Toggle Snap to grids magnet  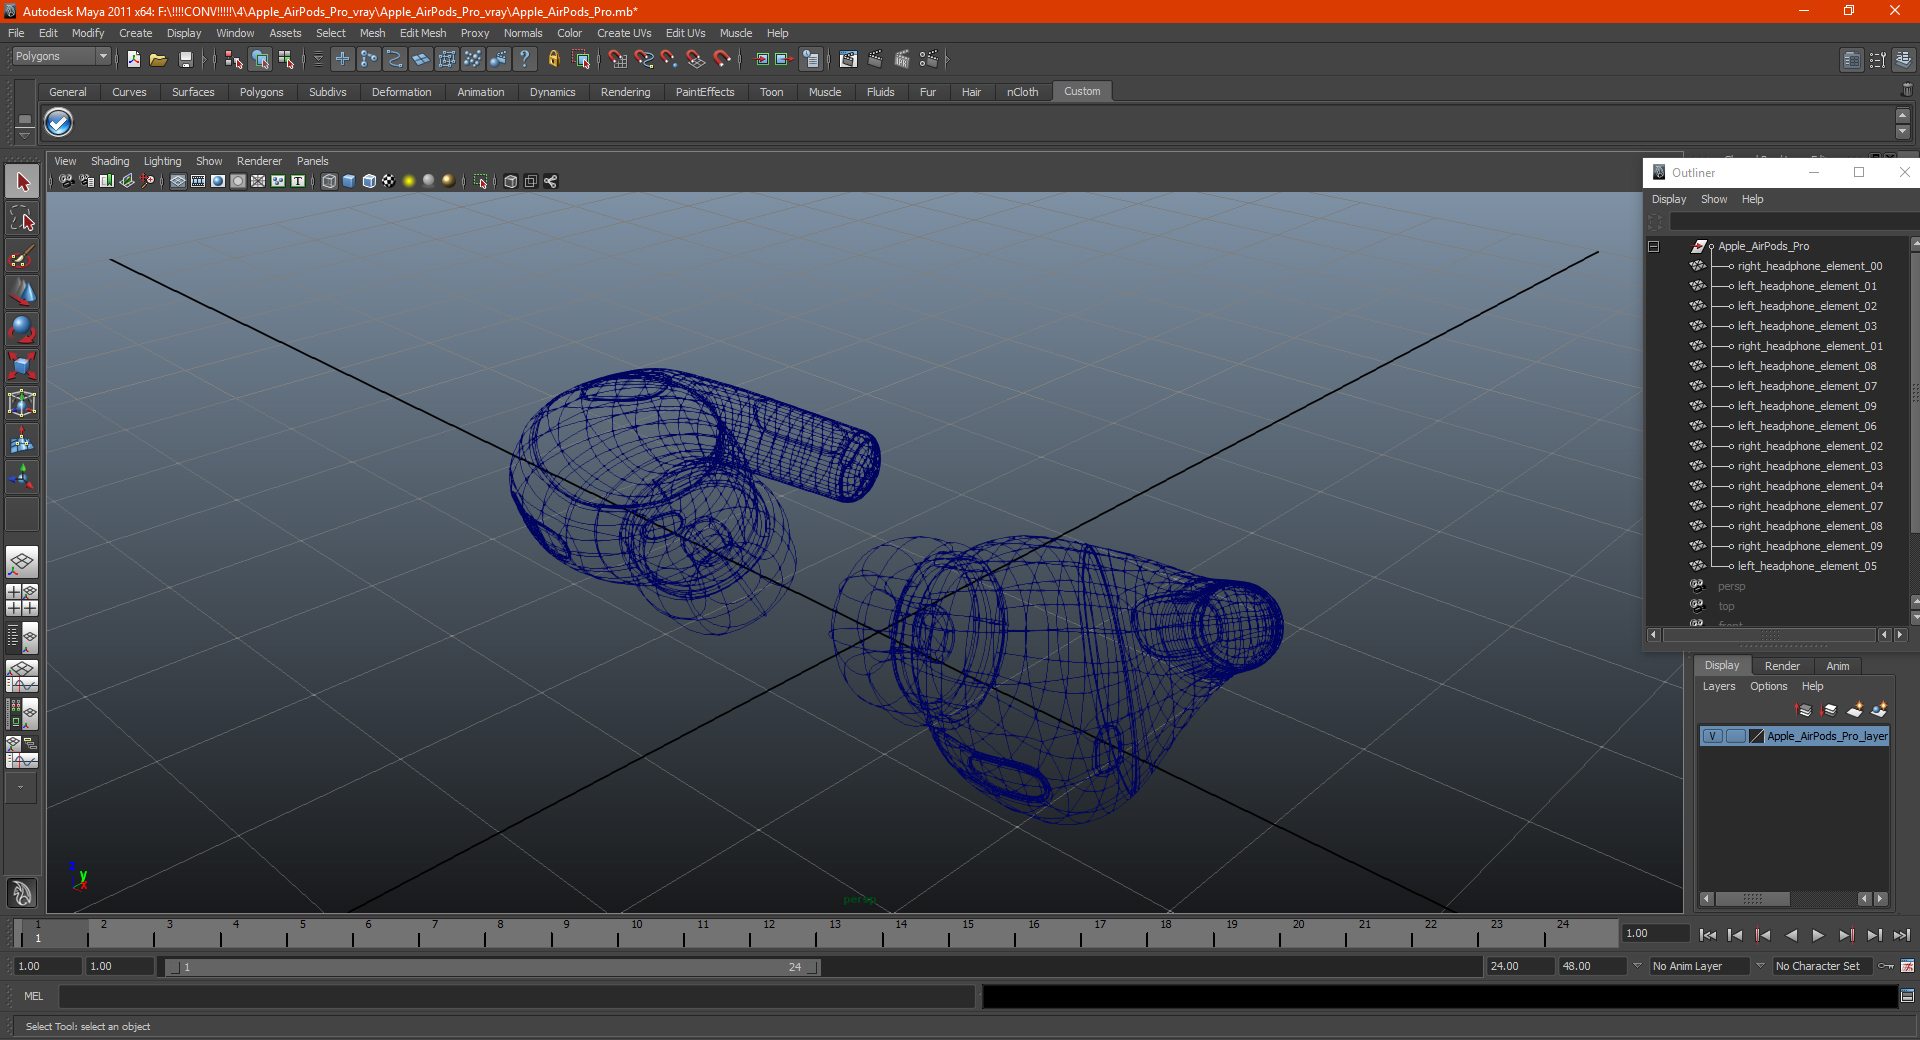[618, 60]
